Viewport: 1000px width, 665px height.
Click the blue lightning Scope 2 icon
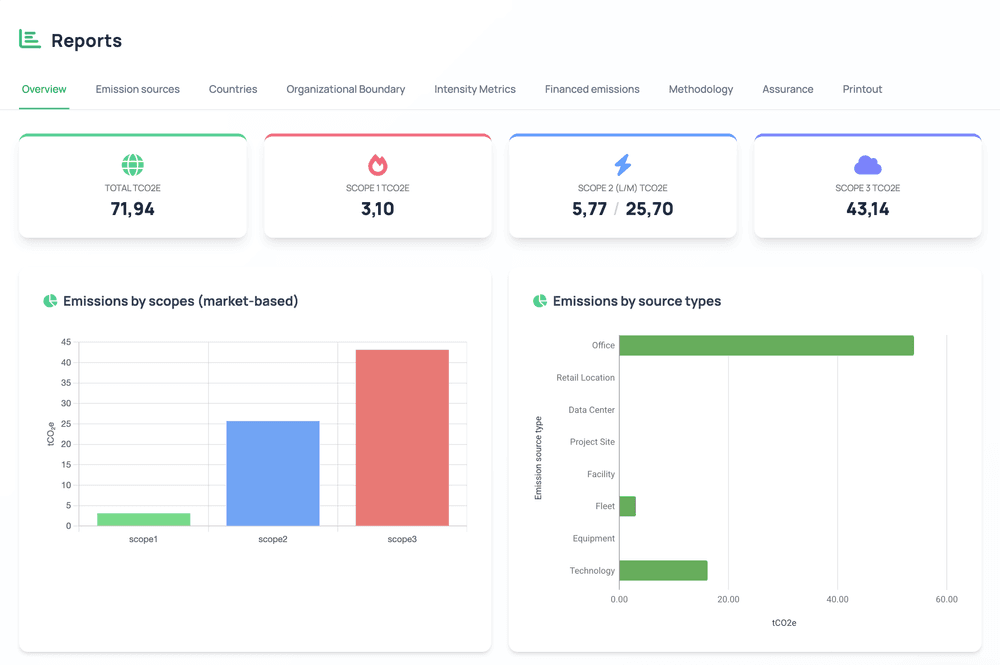click(x=622, y=164)
